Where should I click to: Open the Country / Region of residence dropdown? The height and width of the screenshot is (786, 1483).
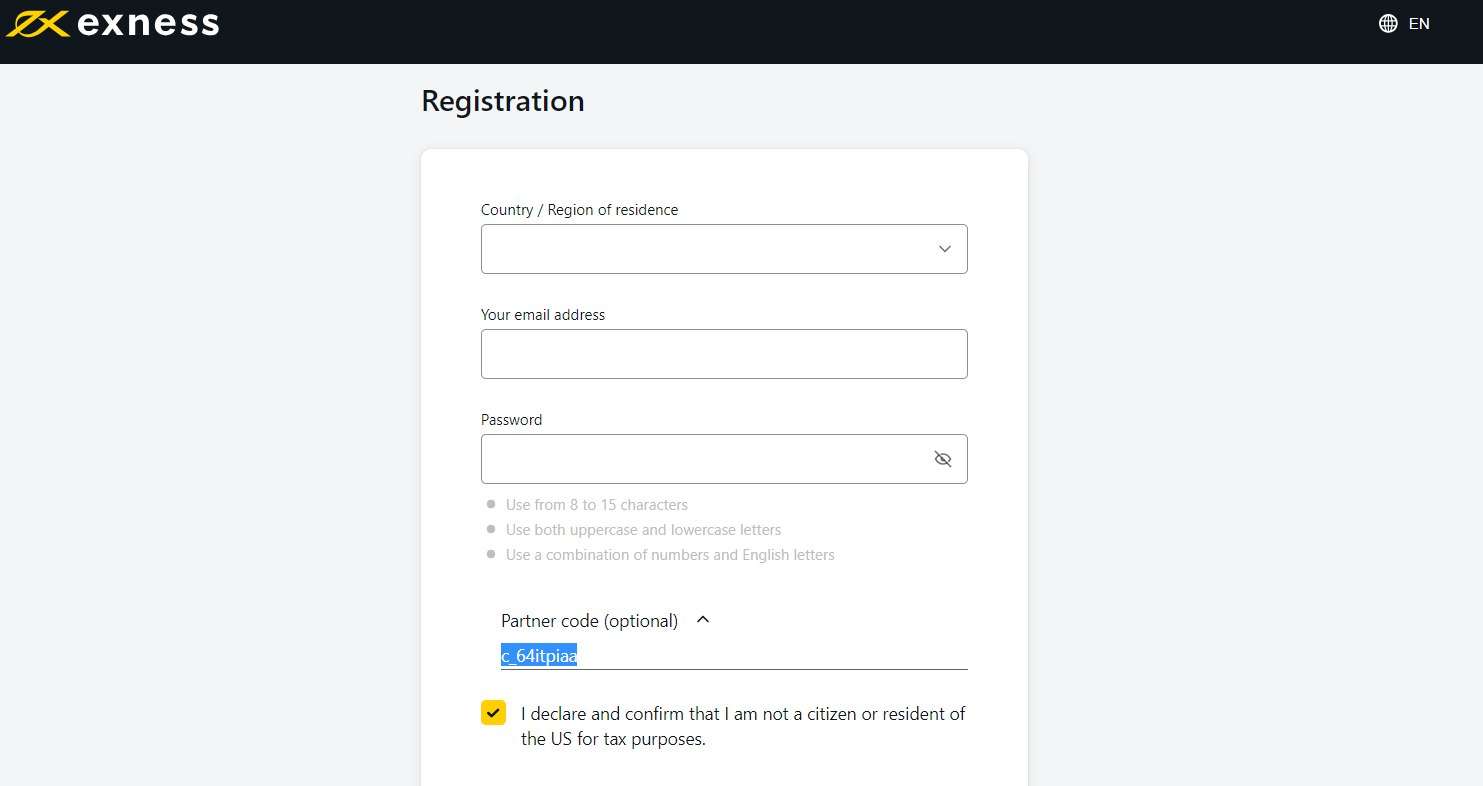[x=724, y=249]
